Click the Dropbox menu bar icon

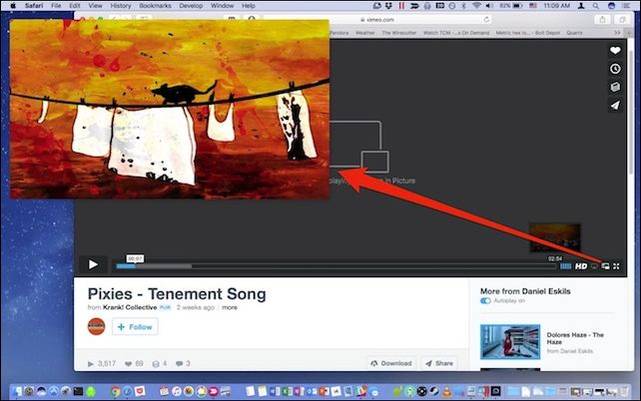pos(389,6)
